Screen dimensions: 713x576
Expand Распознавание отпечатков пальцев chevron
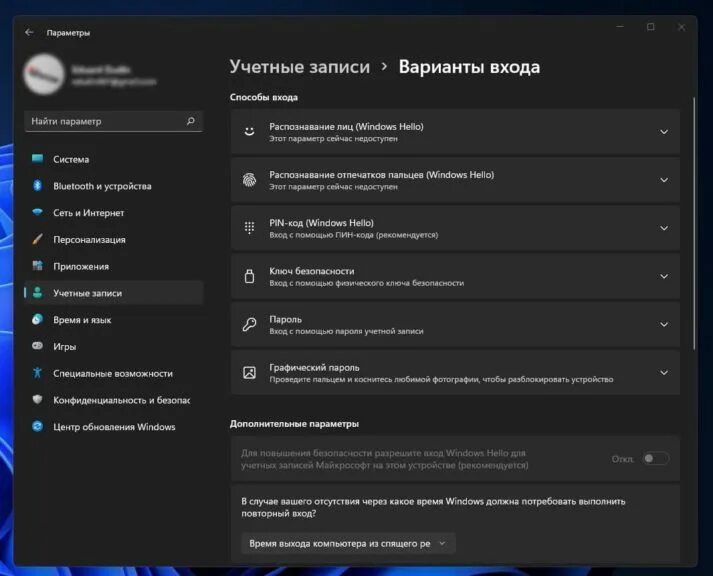tap(664, 180)
